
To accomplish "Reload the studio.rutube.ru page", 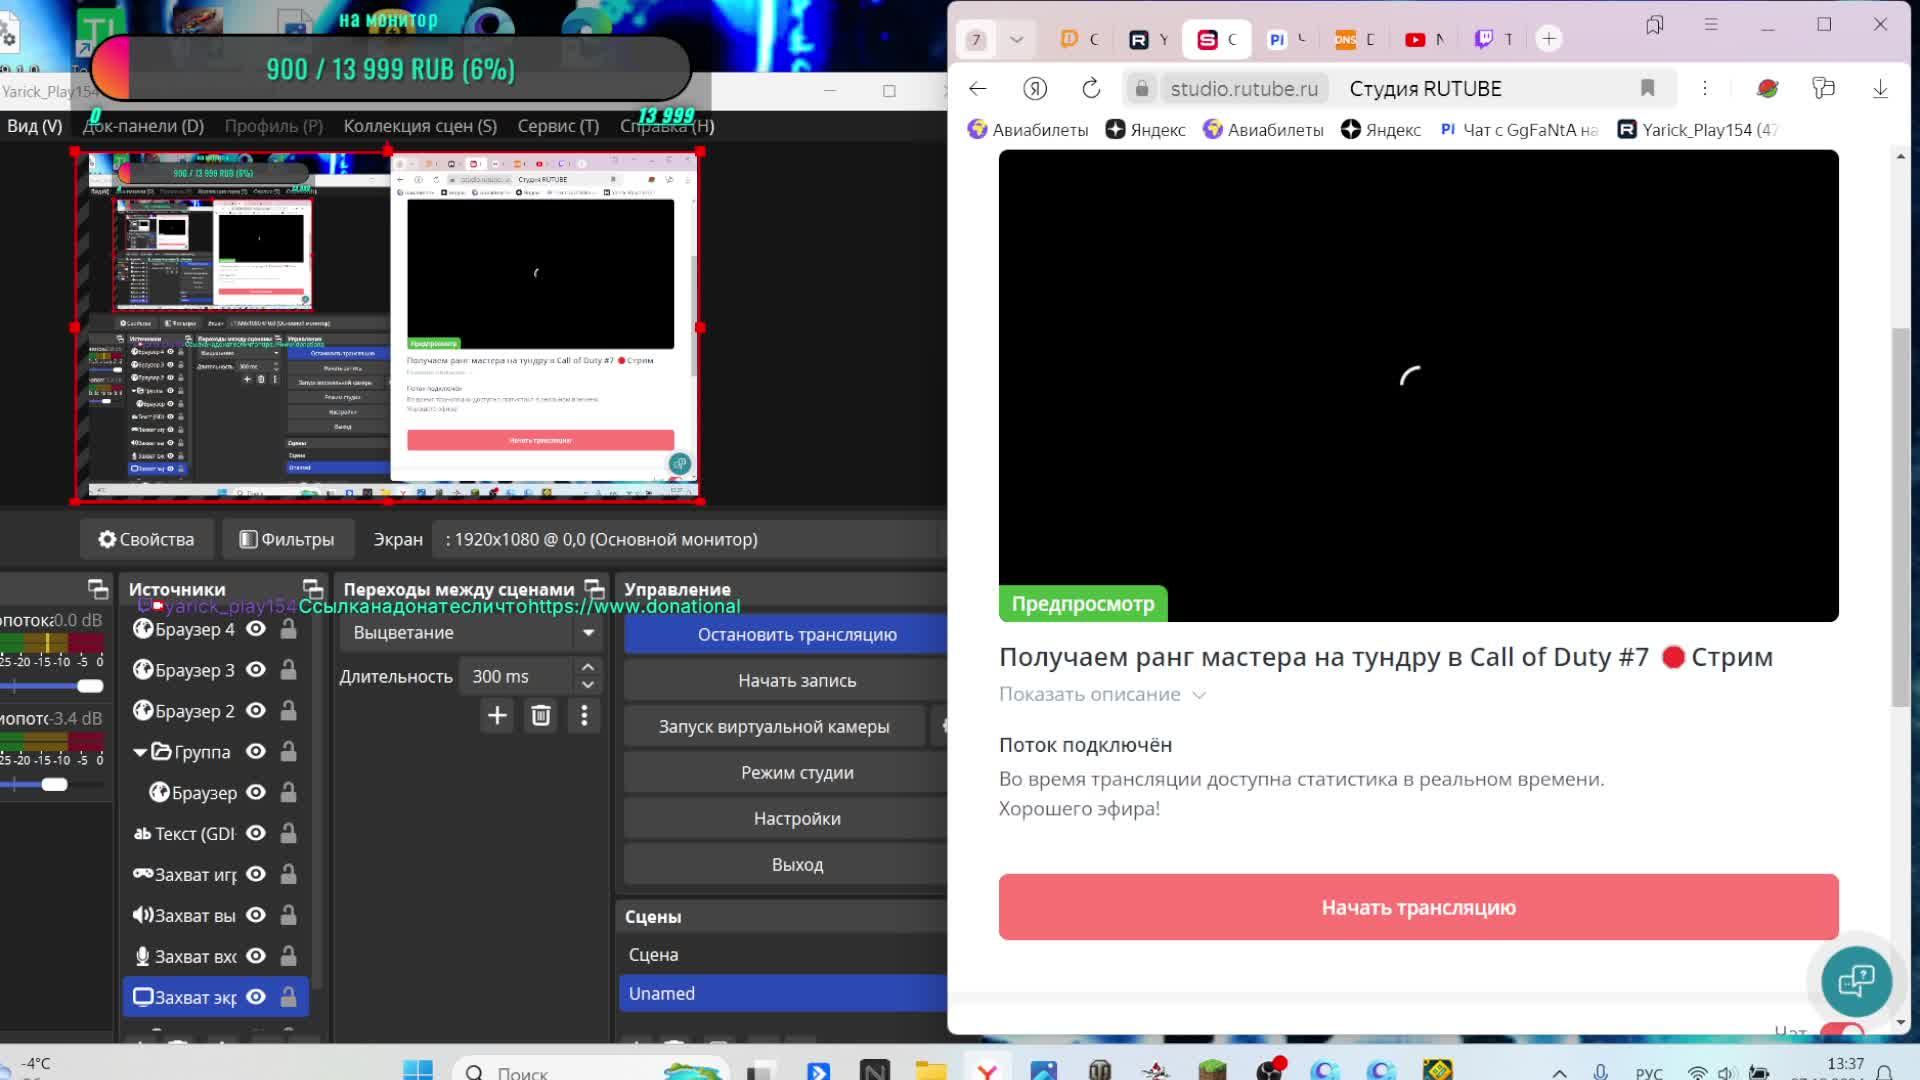I will pos(1091,89).
